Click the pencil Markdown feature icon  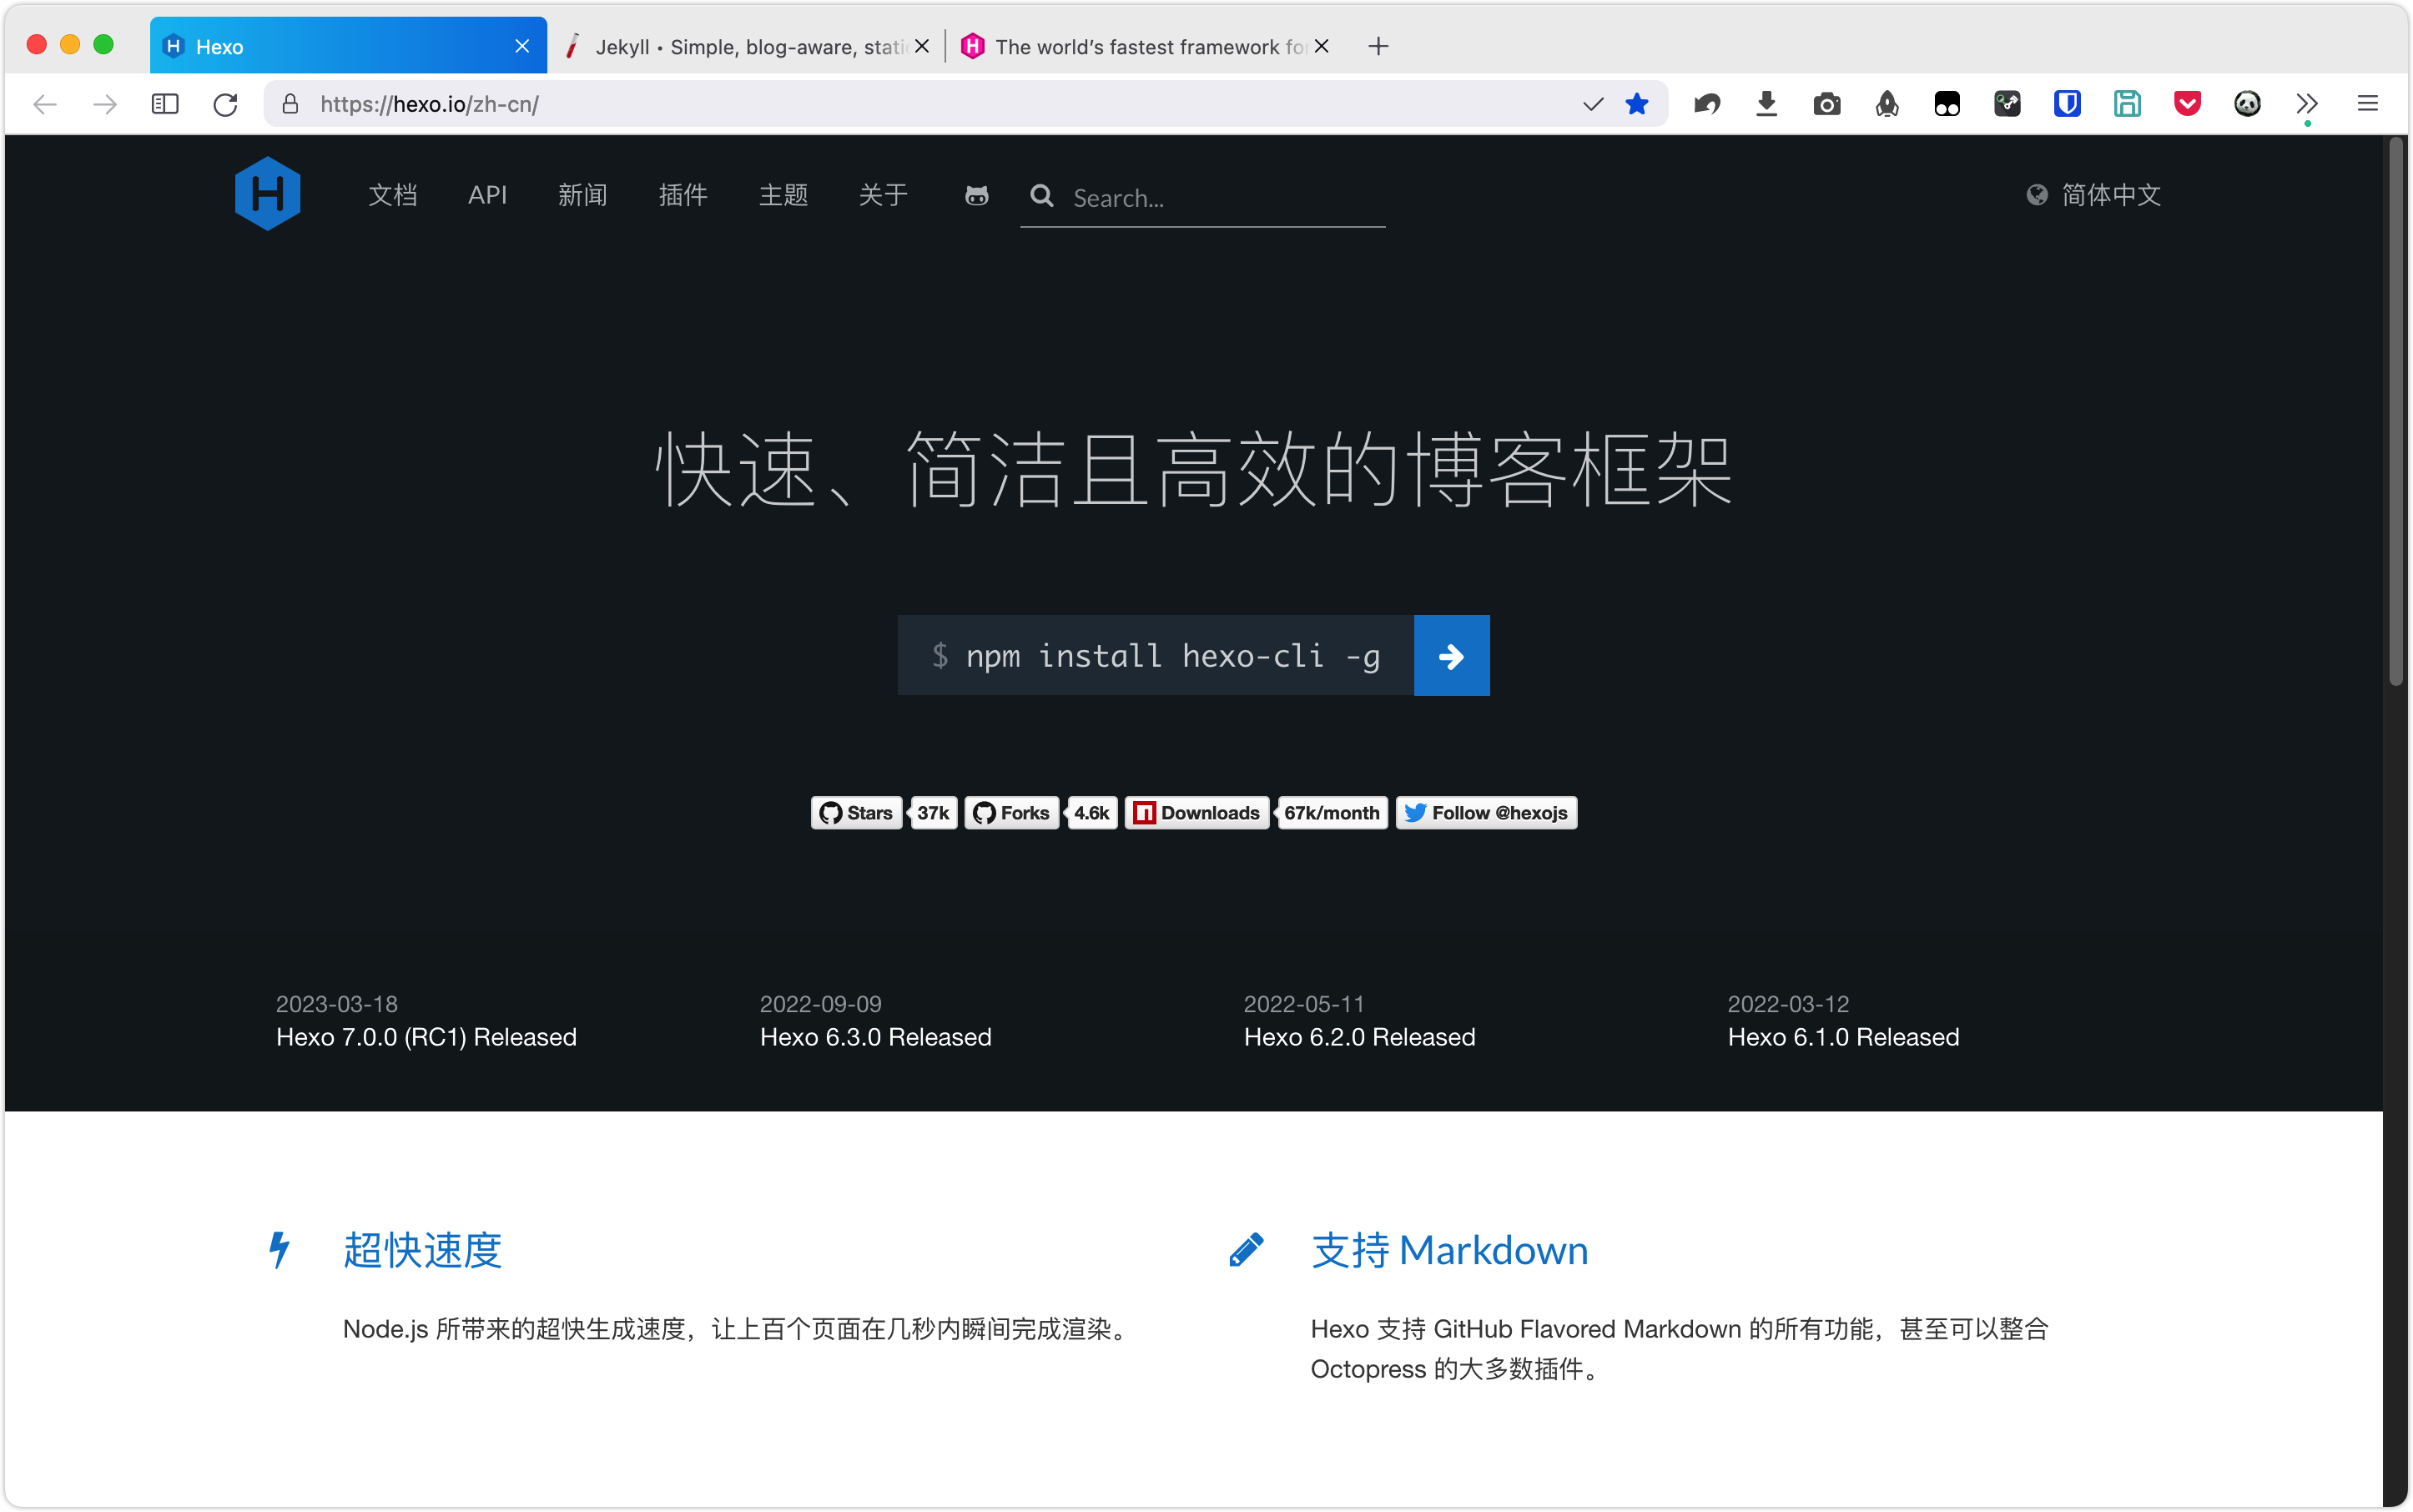coord(1246,1250)
